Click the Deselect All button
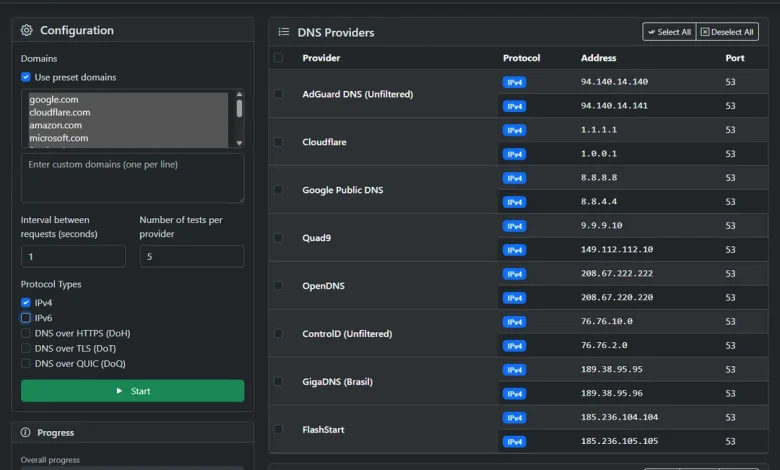The image size is (780, 470). [x=727, y=32]
